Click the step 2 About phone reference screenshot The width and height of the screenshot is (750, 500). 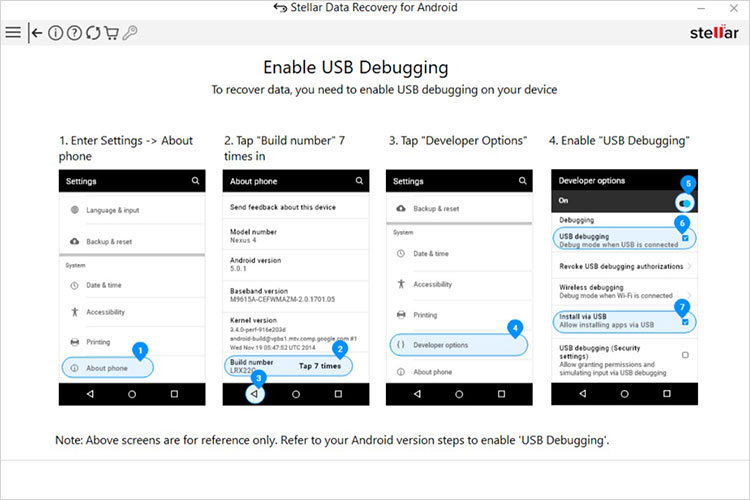(x=296, y=287)
